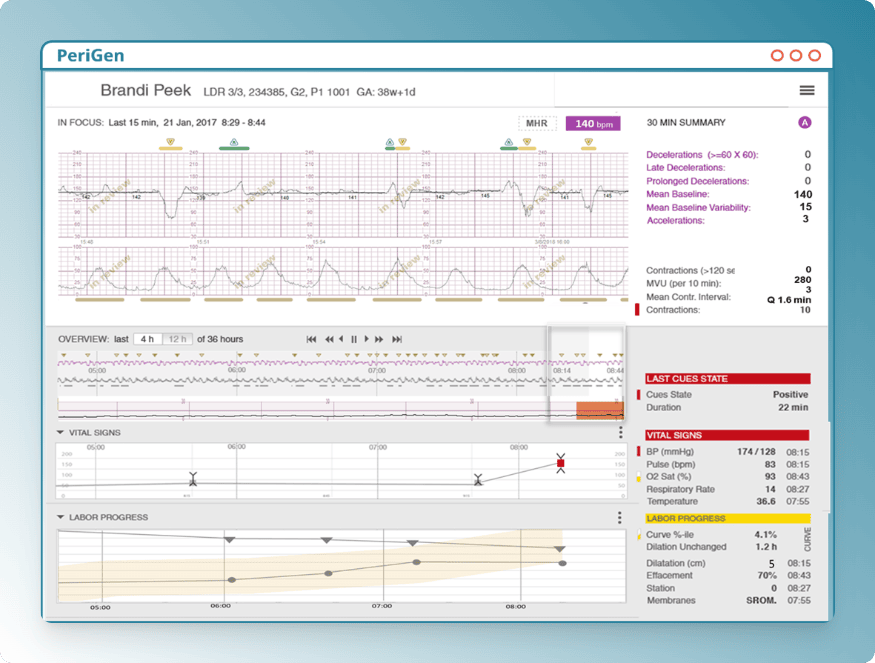
Task: Click the red blood pressure marker in vital signs chart
Action: coord(561,464)
